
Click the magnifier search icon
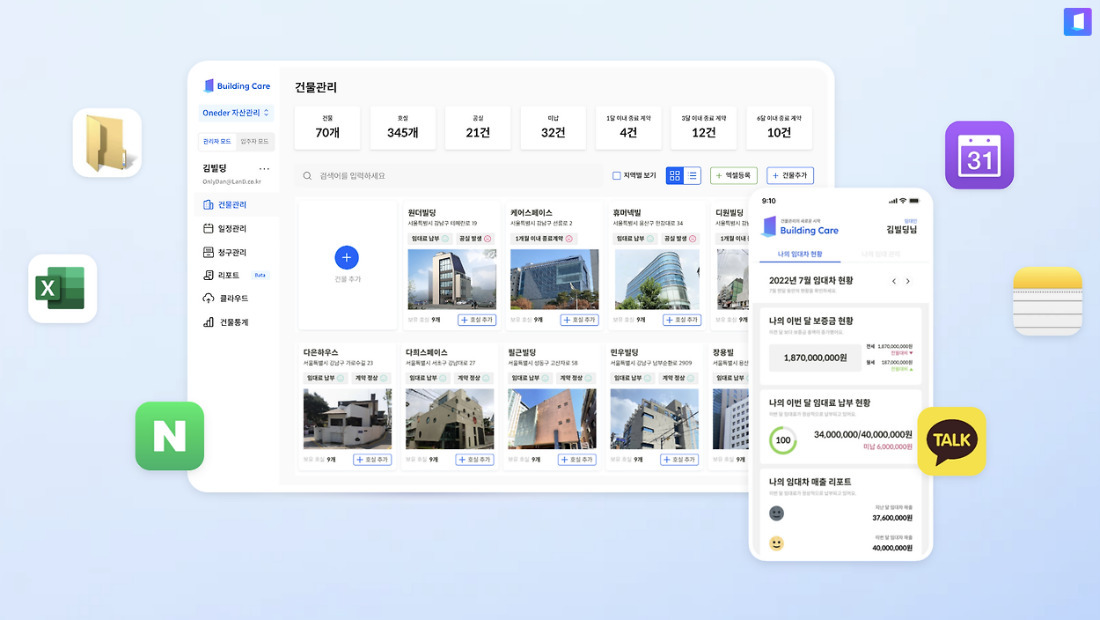coord(307,176)
